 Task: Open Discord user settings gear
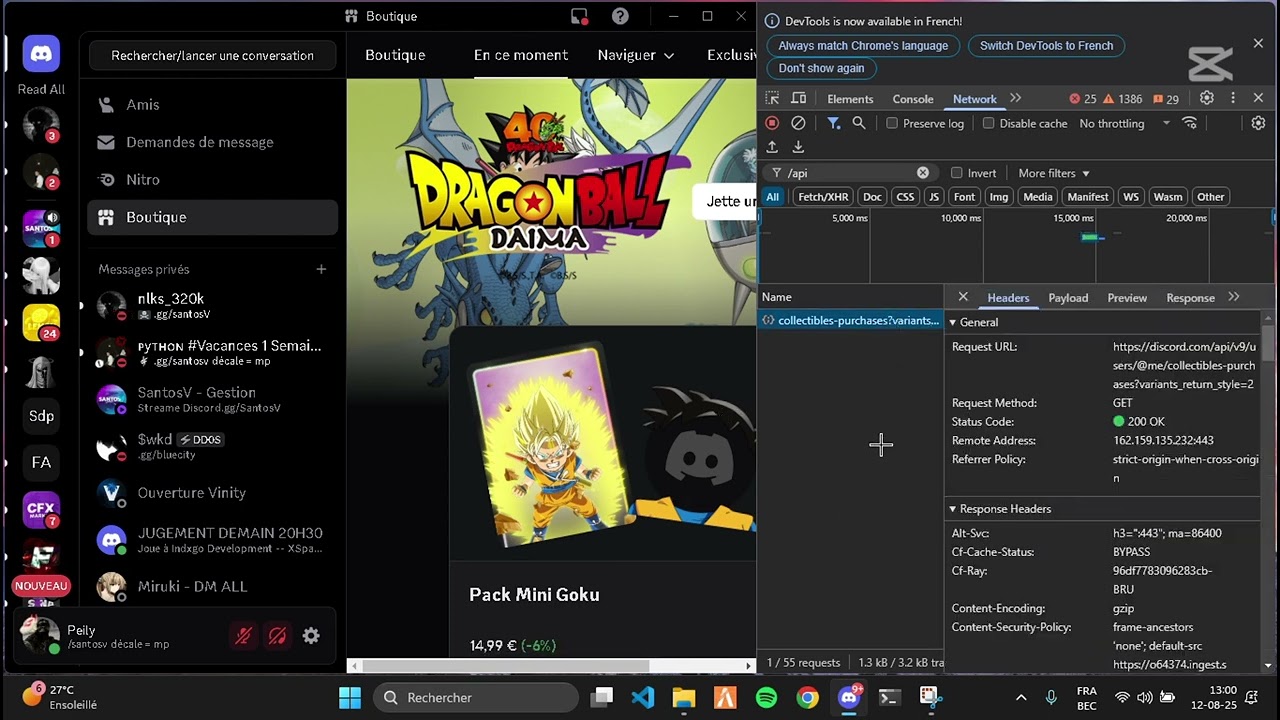(x=311, y=636)
